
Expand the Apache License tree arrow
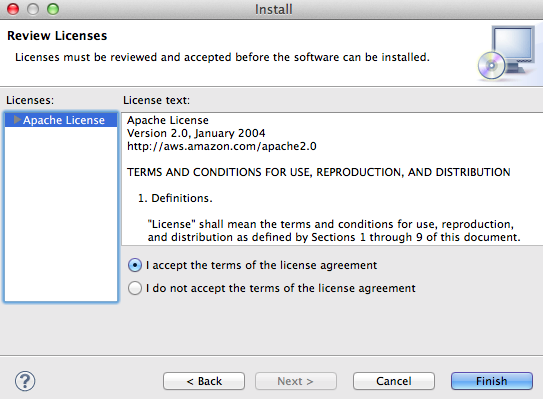click(17, 120)
